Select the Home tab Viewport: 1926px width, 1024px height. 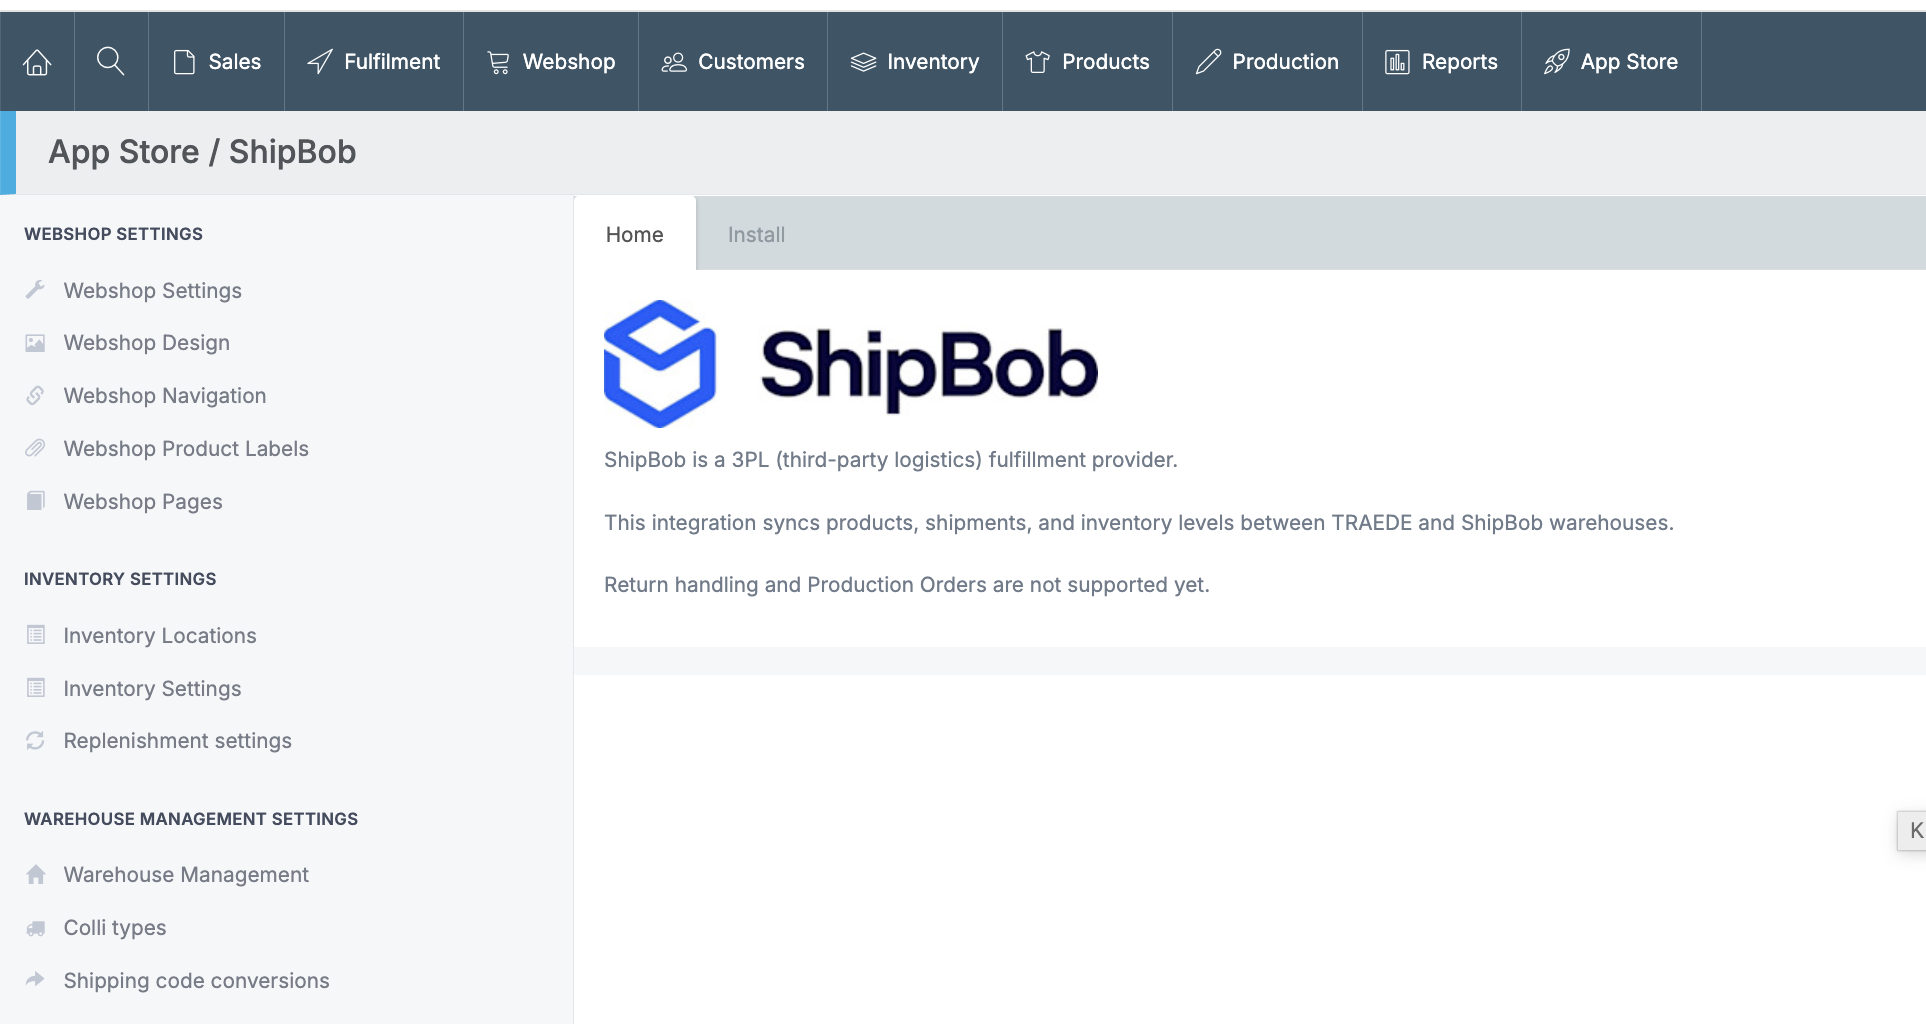[635, 234]
